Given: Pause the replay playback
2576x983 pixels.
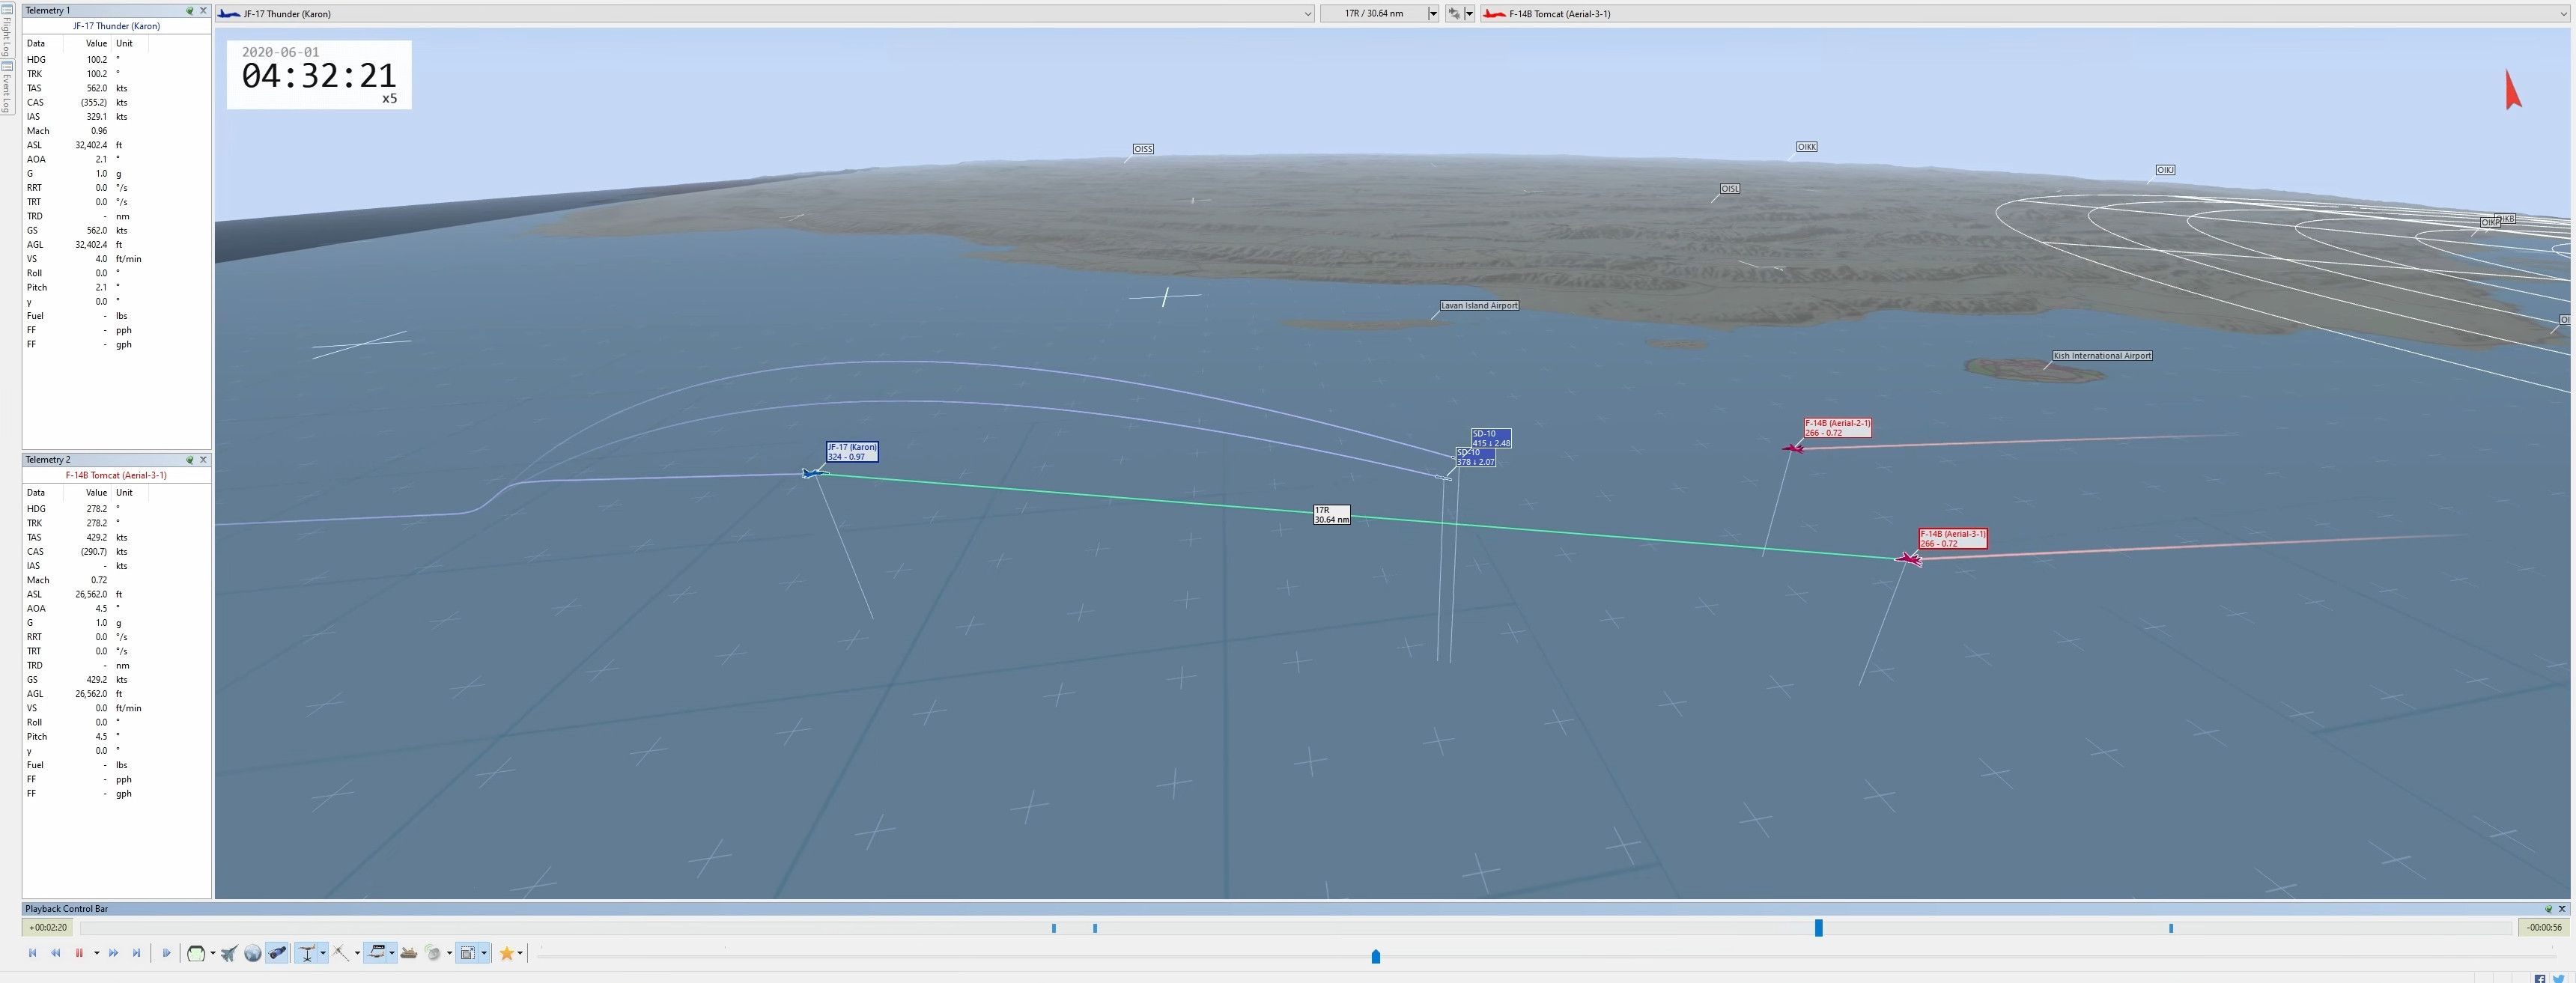Looking at the screenshot, I should point(79,953).
